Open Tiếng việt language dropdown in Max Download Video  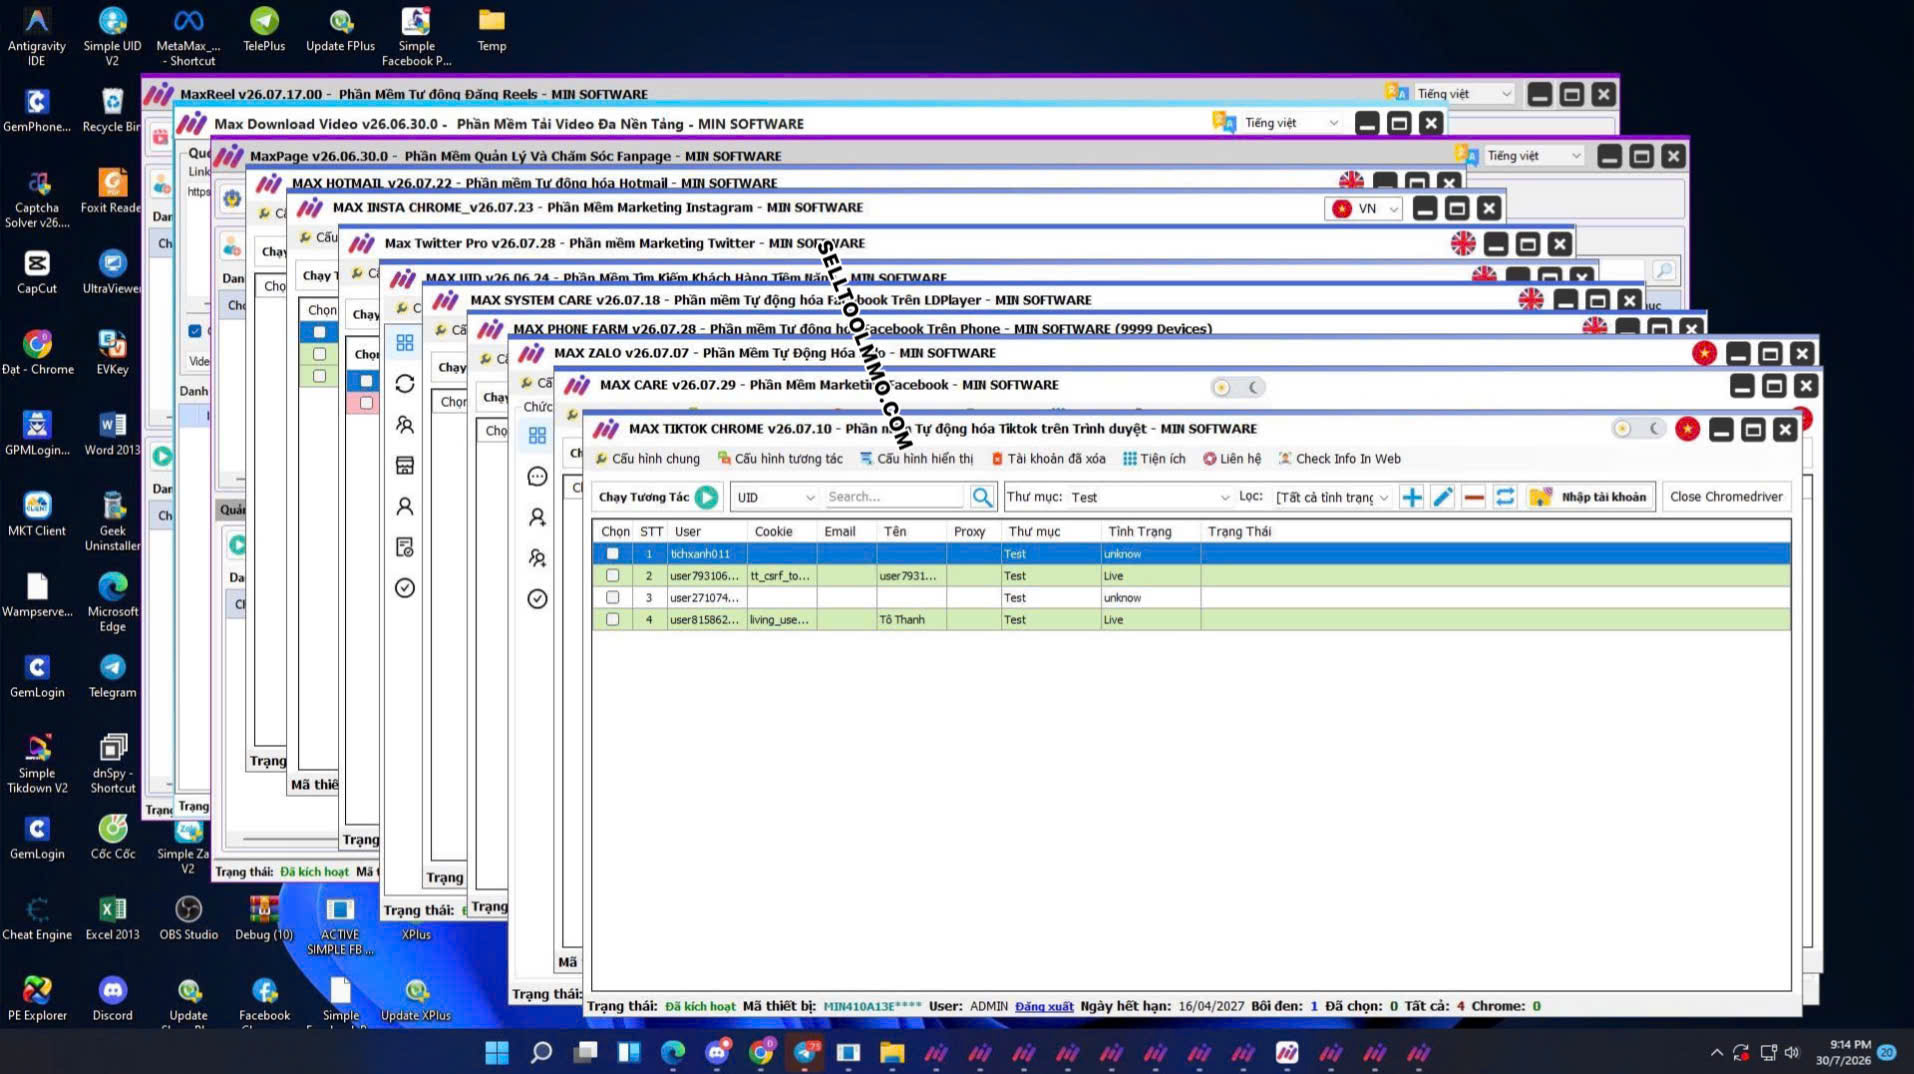coord(1291,123)
